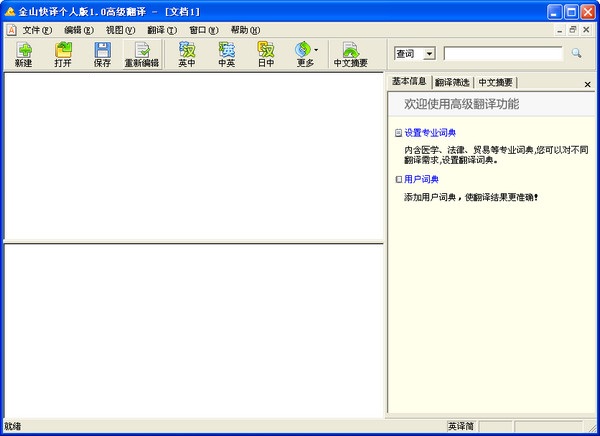
Task: Open the 设置专业词典 link
Action: coord(430,133)
